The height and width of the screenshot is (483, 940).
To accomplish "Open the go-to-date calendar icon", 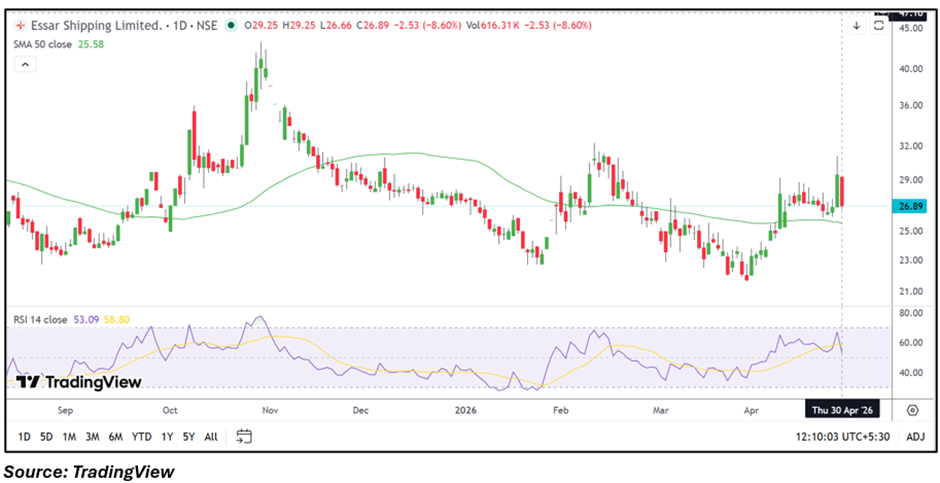I will (x=244, y=436).
